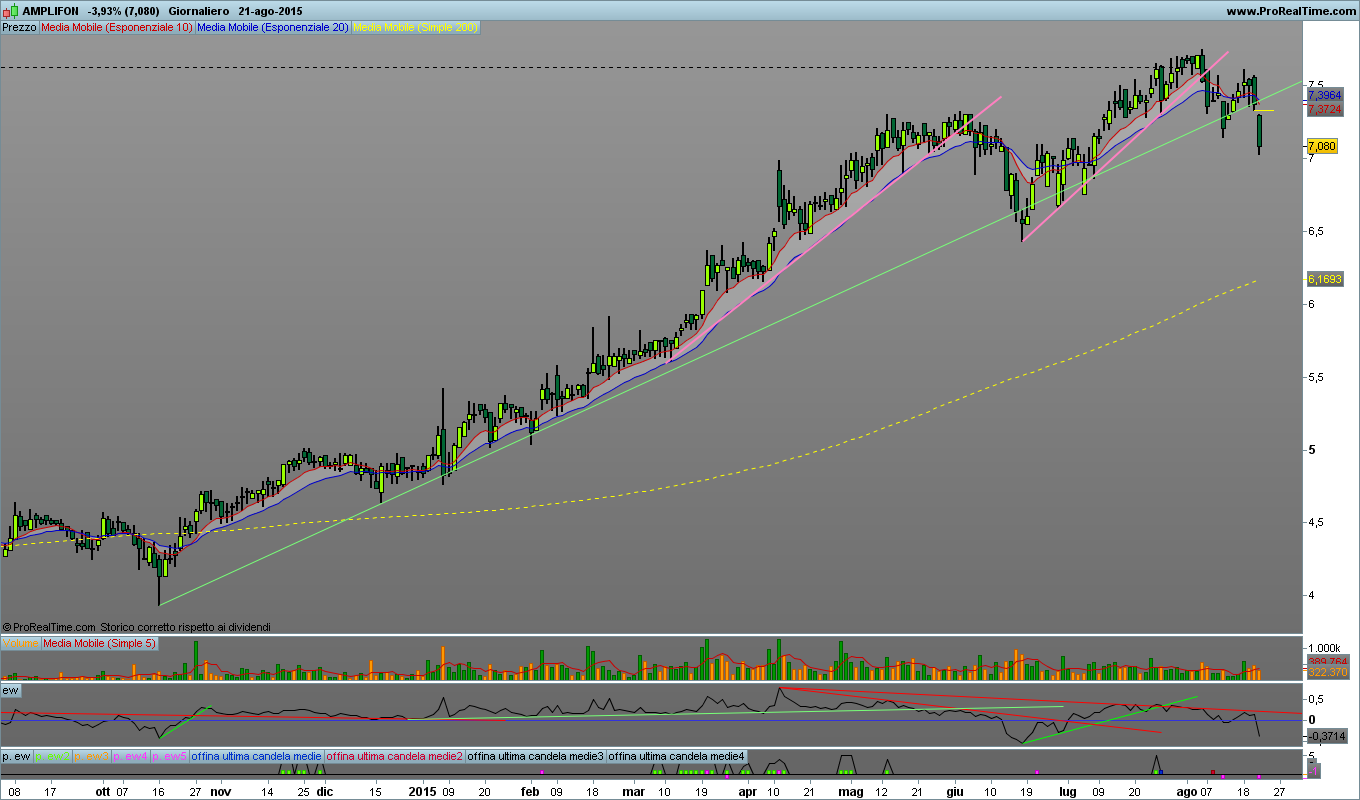
Task: Click the 5,5 price axis level
Action: (1317, 377)
